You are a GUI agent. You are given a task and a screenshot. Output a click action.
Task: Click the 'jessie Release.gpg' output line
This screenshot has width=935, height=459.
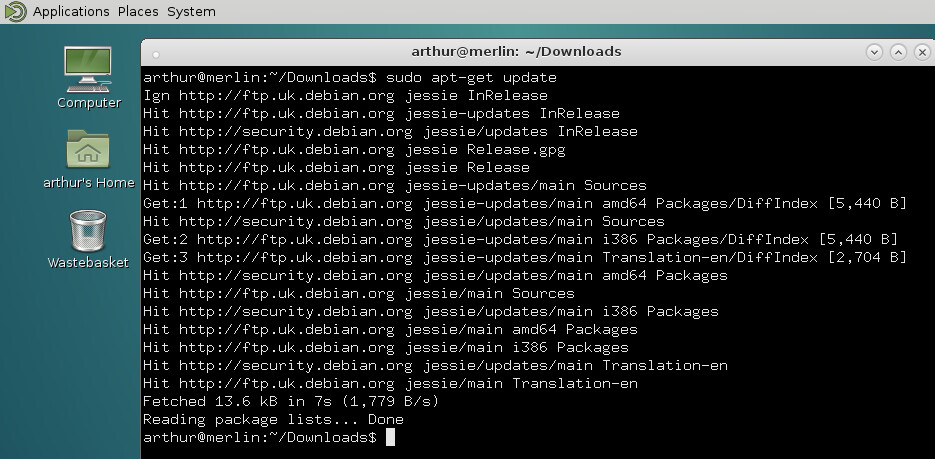(354, 149)
